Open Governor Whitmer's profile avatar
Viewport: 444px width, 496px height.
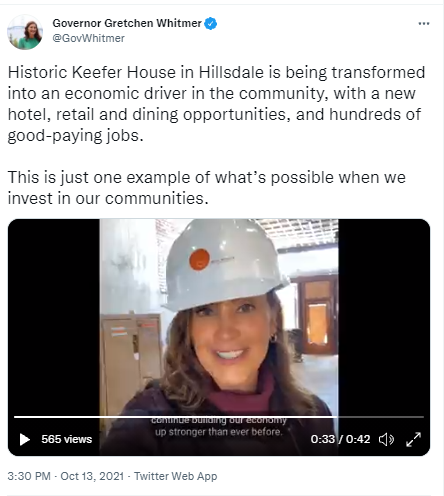click(25, 32)
